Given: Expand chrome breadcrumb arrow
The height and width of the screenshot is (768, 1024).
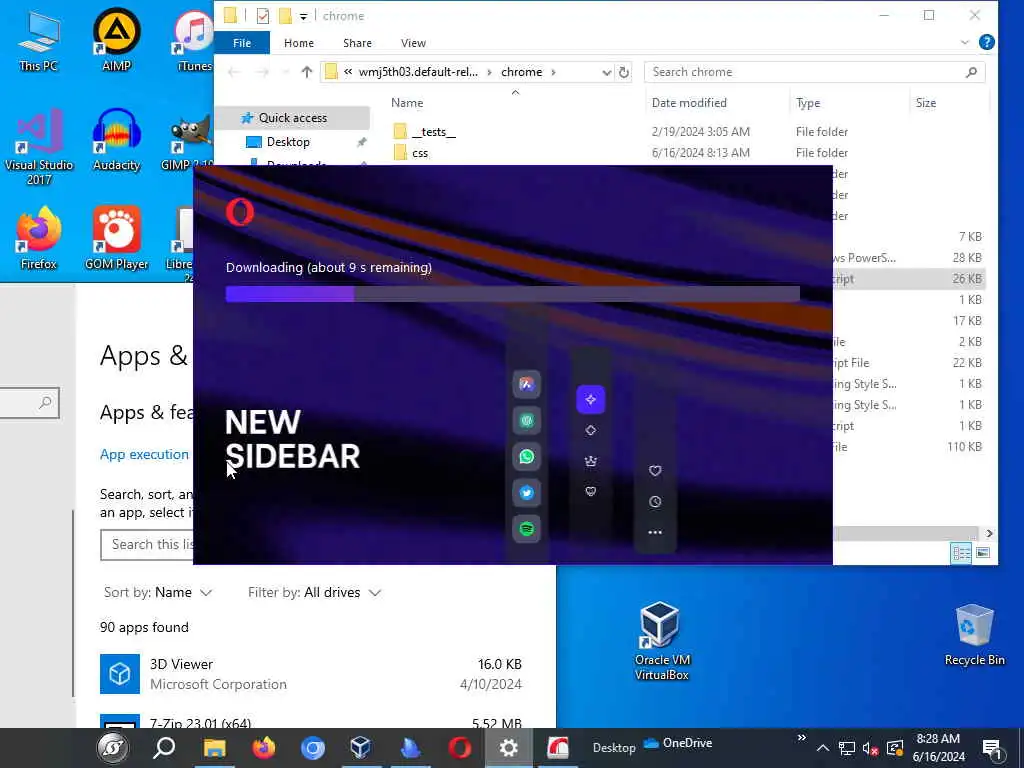Looking at the screenshot, I should (554, 72).
